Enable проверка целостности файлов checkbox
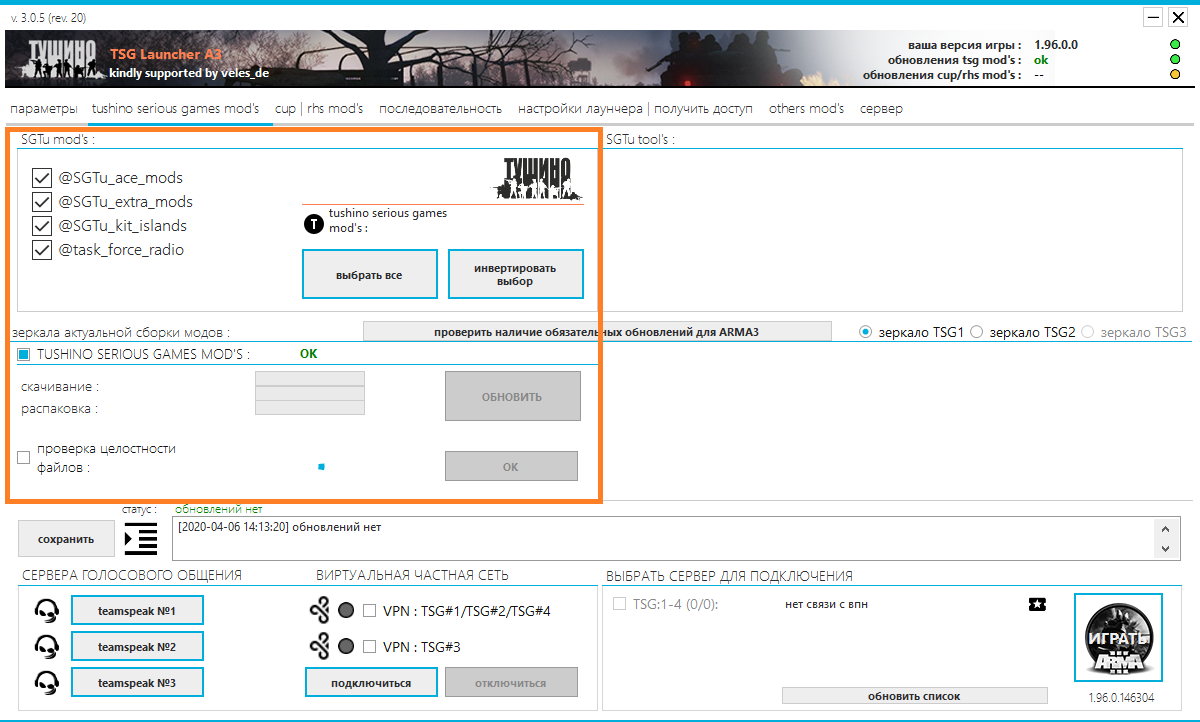The width and height of the screenshot is (1200, 722). click(24, 458)
